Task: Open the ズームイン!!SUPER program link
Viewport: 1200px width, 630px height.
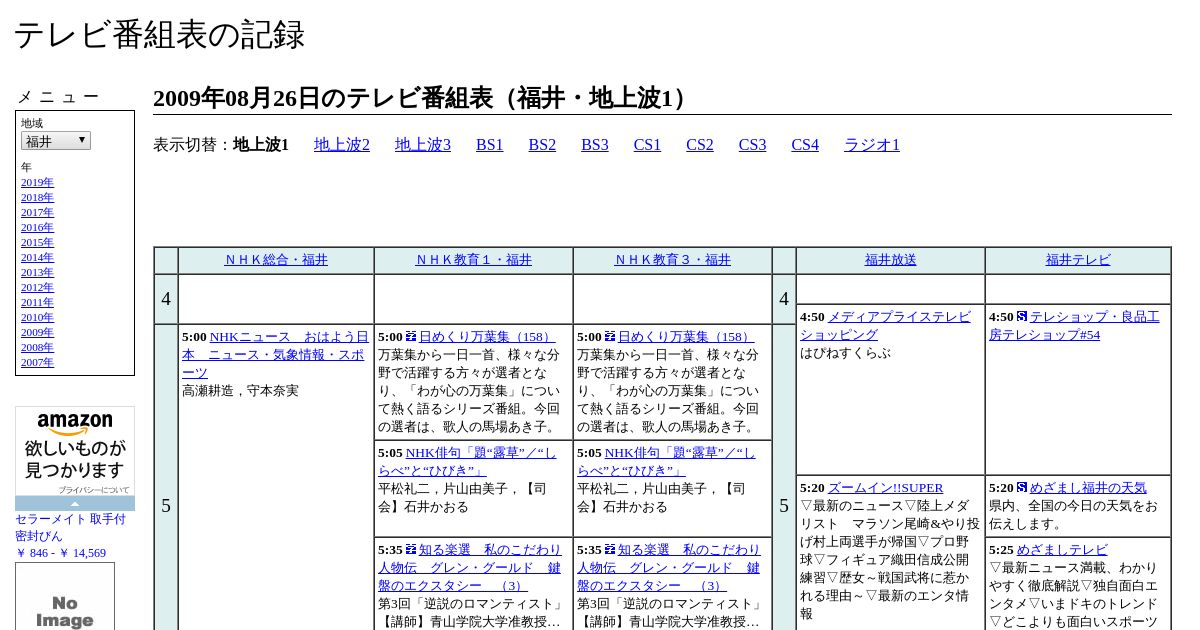Action: [886, 488]
